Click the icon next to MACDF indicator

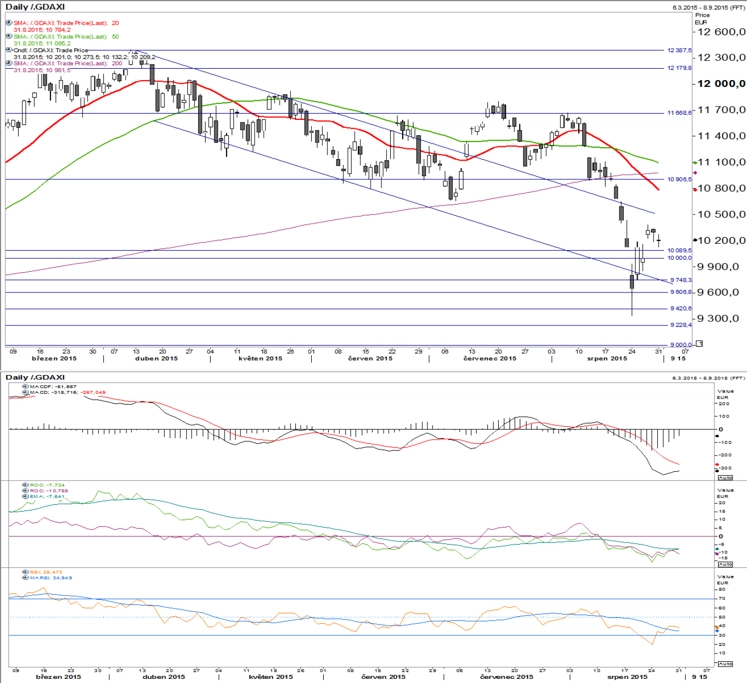[x=26, y=386]
